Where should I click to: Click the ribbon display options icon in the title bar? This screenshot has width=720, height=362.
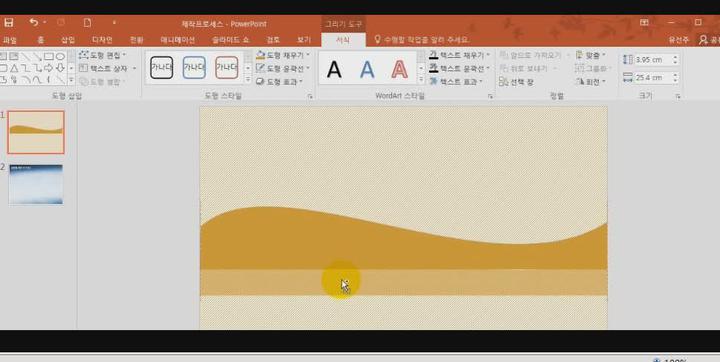[644, 23]
